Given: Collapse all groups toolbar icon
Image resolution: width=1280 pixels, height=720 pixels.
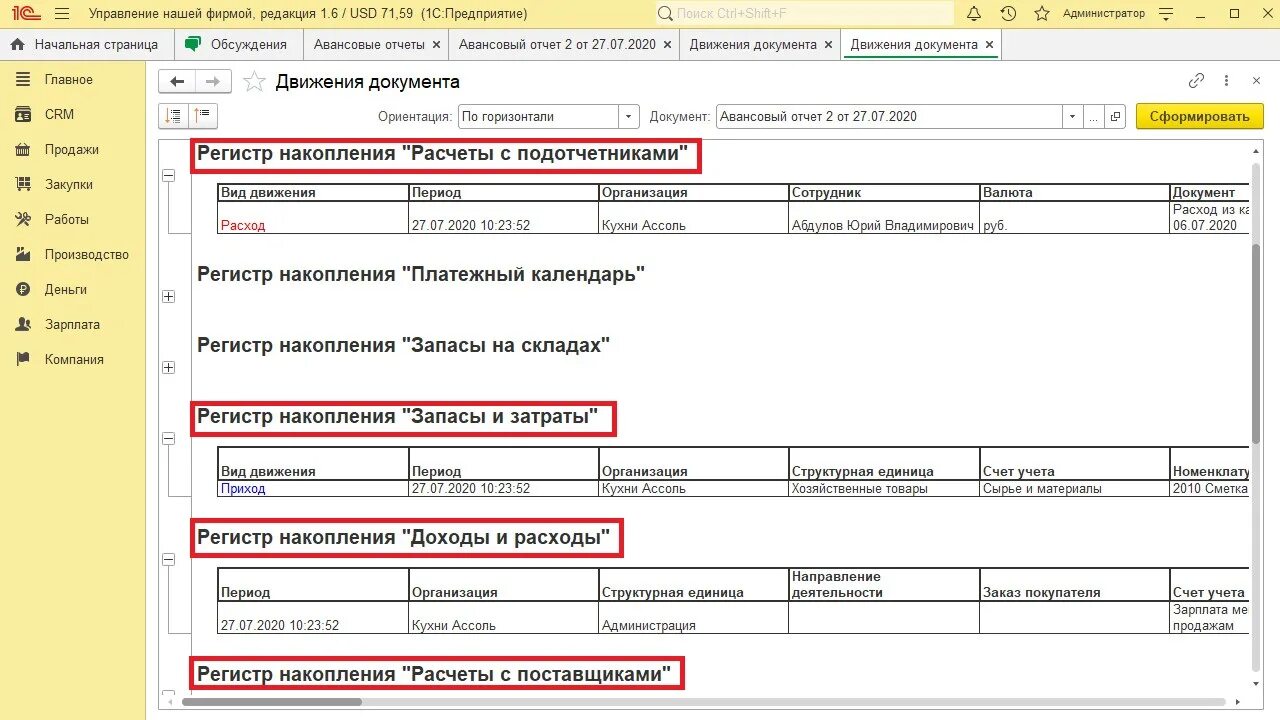Looking at the screenshot, I should [x=173, y=116].
